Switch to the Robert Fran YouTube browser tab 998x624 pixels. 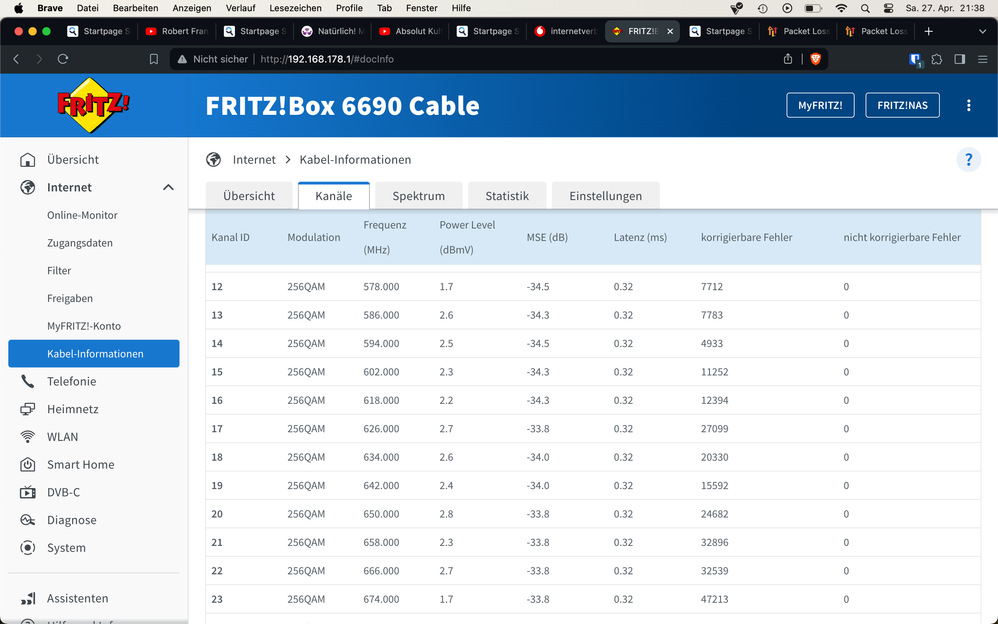tap(176, 31)
